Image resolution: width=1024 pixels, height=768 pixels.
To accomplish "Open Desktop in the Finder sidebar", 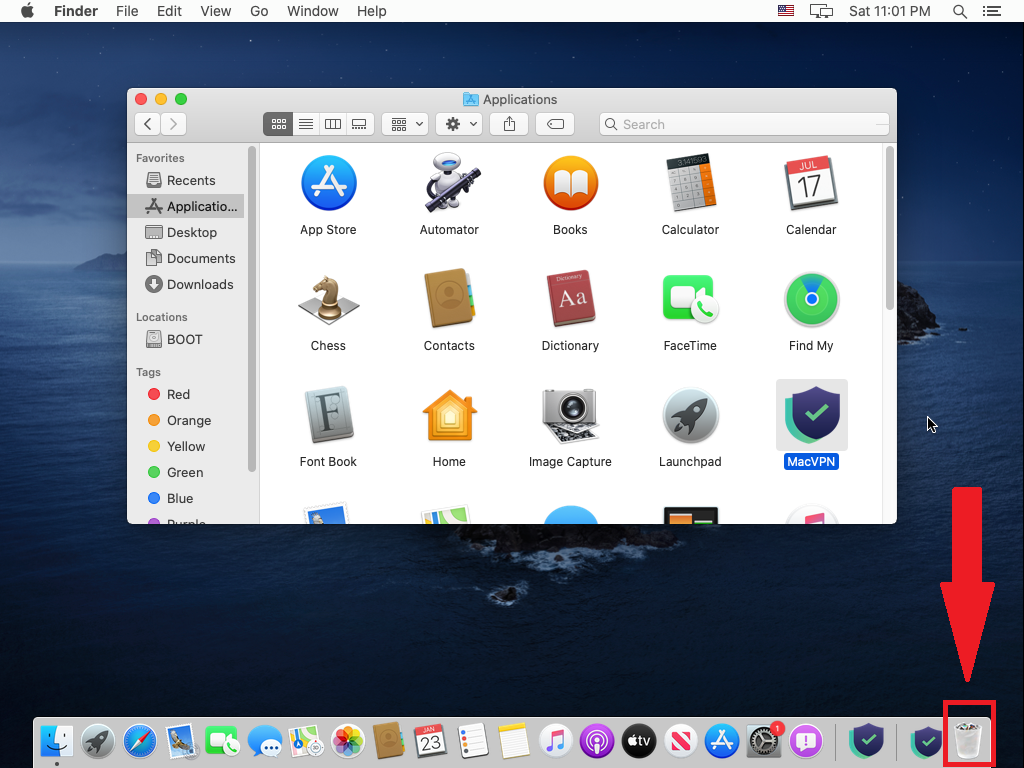I will [185, 232].
